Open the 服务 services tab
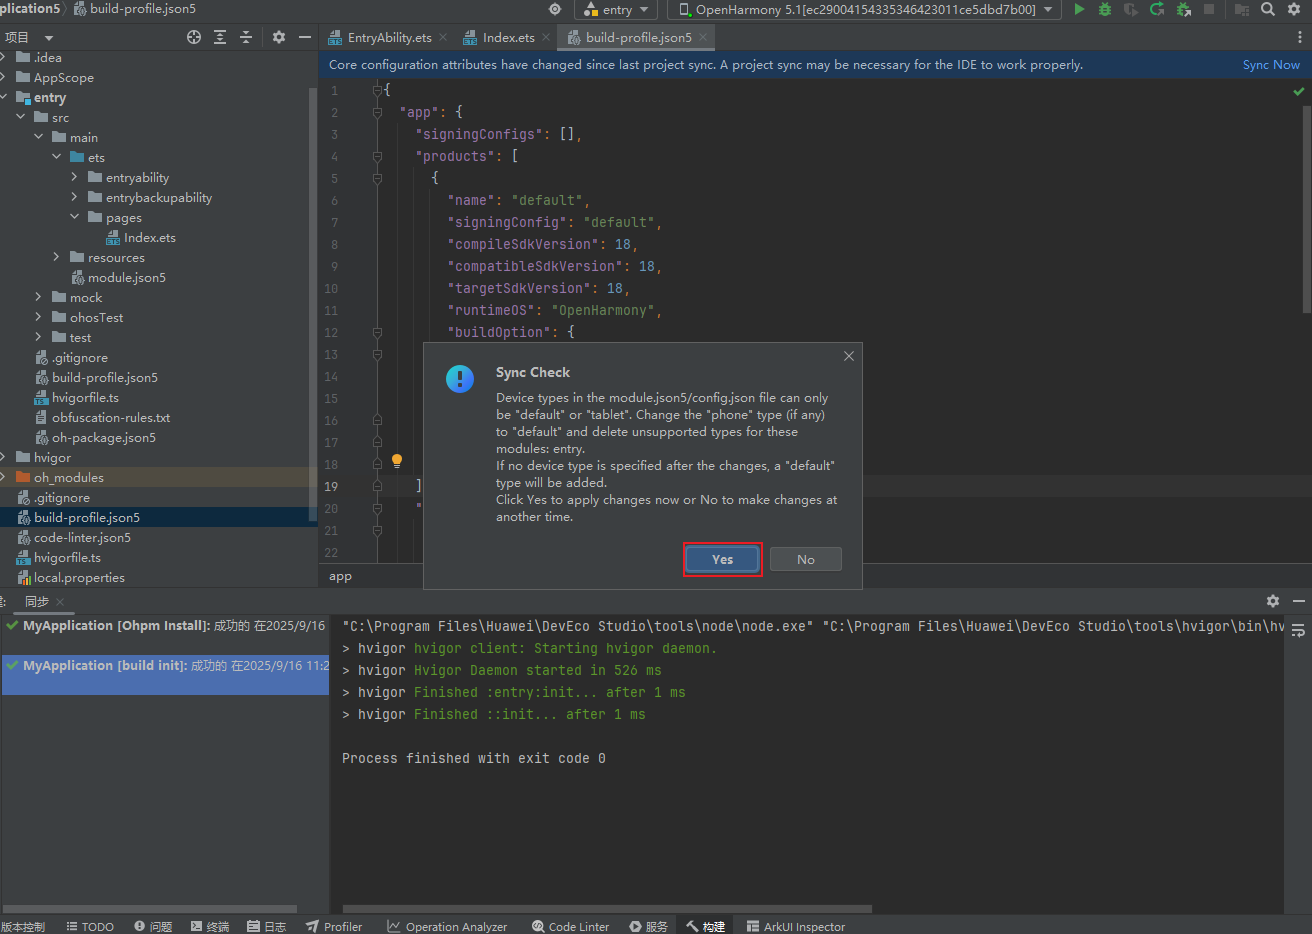 coord(648,926)
